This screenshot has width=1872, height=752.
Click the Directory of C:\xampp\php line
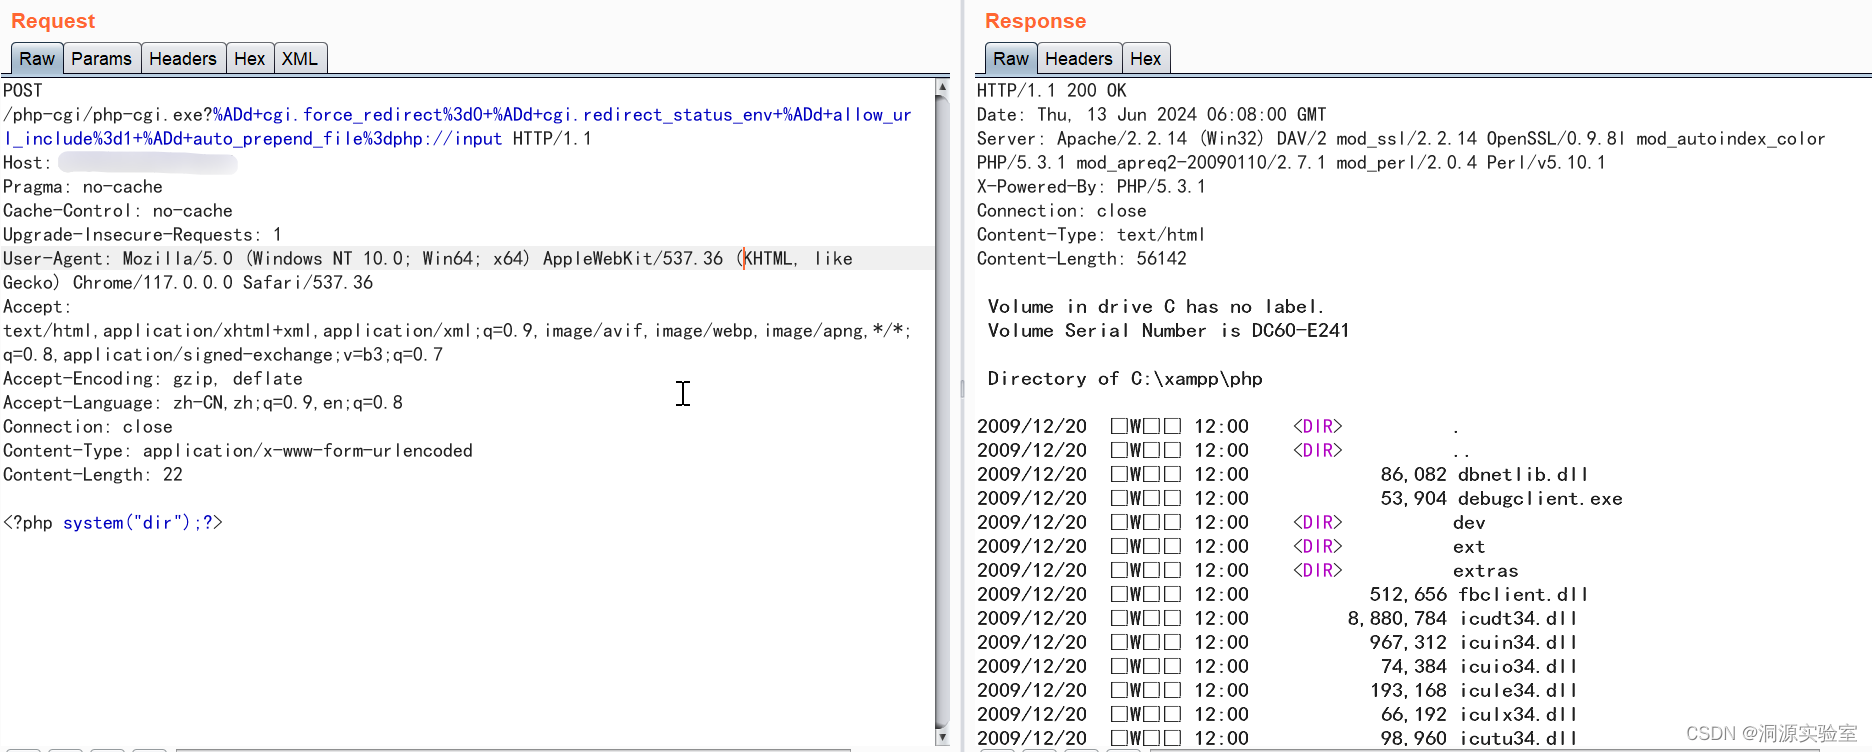(x=1125, y=379)
